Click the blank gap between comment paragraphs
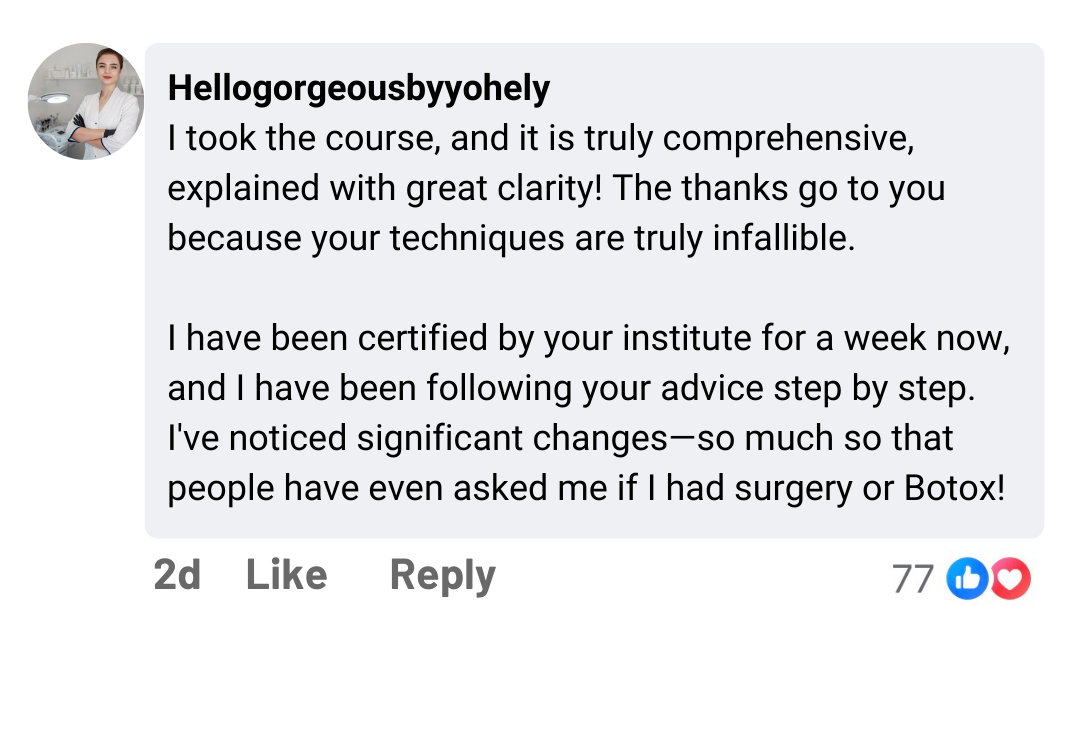Screen dimensions: 1080x747 click(590, 289)
